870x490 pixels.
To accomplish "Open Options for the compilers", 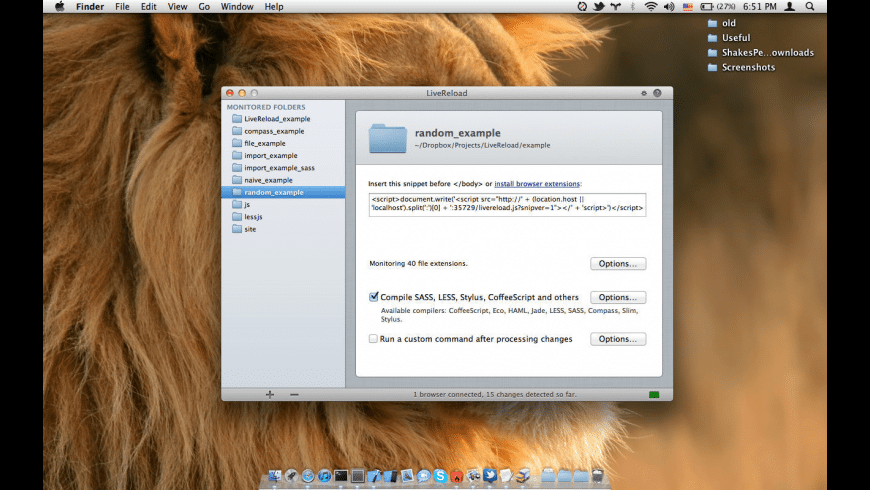I will coord(618,297).
